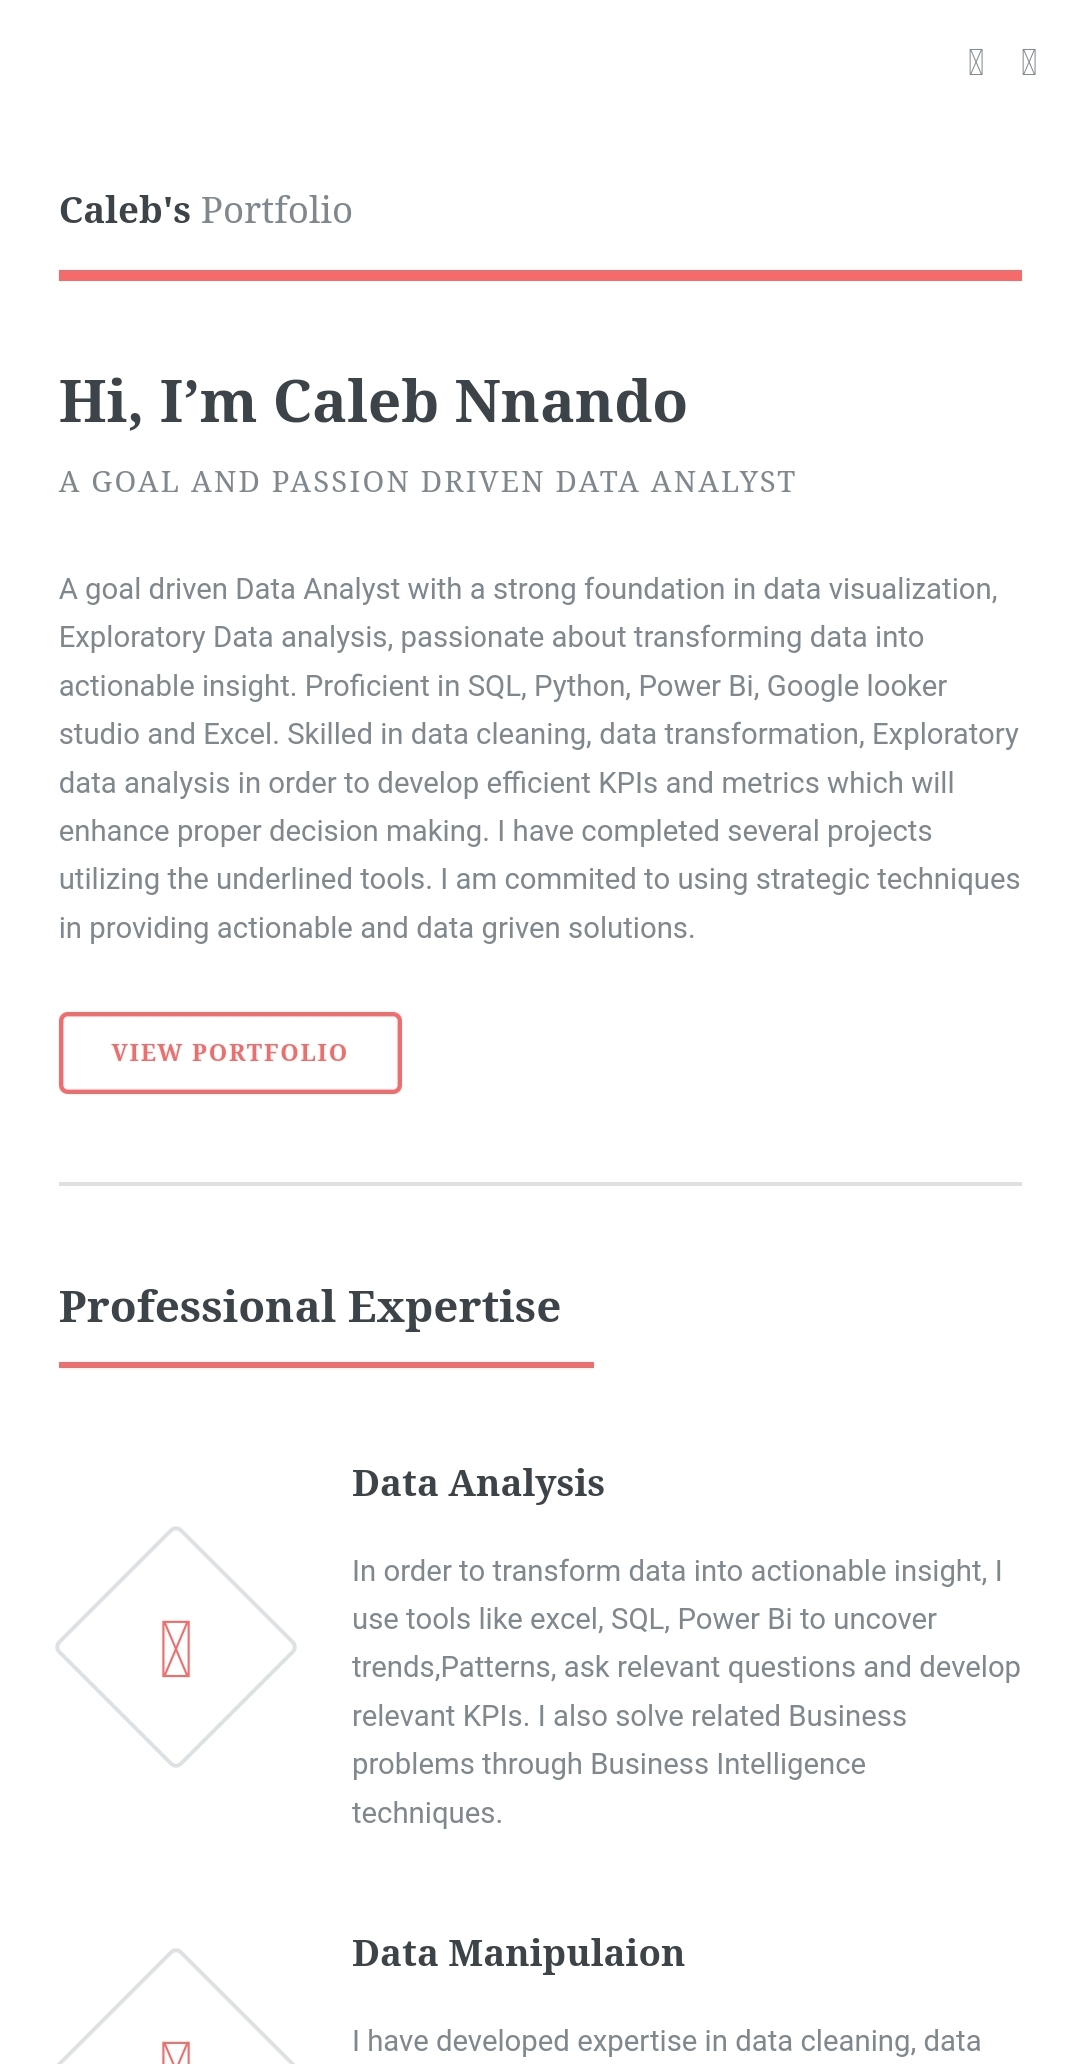Click the words "Google looker" in the intro

856,686
